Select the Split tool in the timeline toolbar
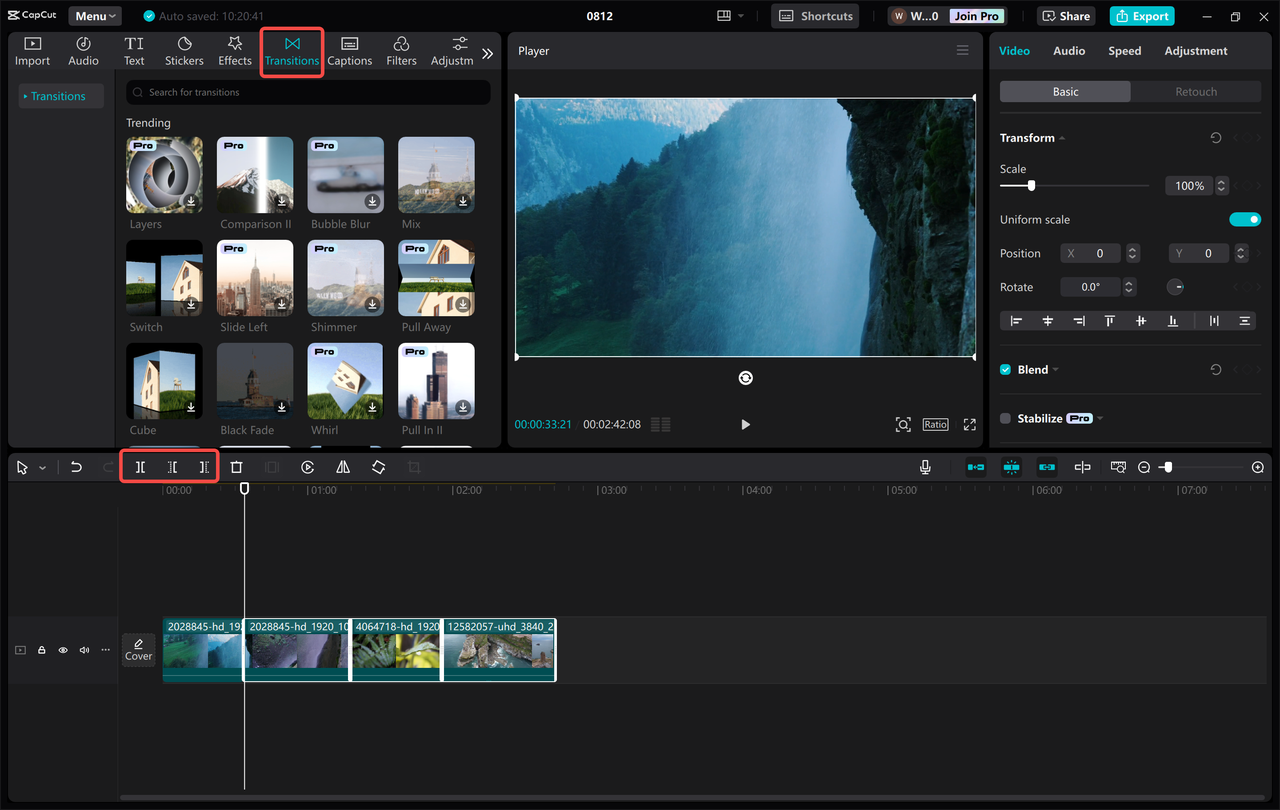 (x=140, y=466)
